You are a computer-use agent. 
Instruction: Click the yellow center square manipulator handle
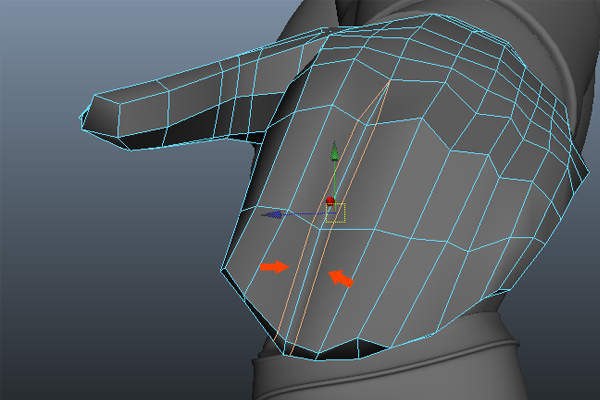pyautogui.click(x=336, y=213)
